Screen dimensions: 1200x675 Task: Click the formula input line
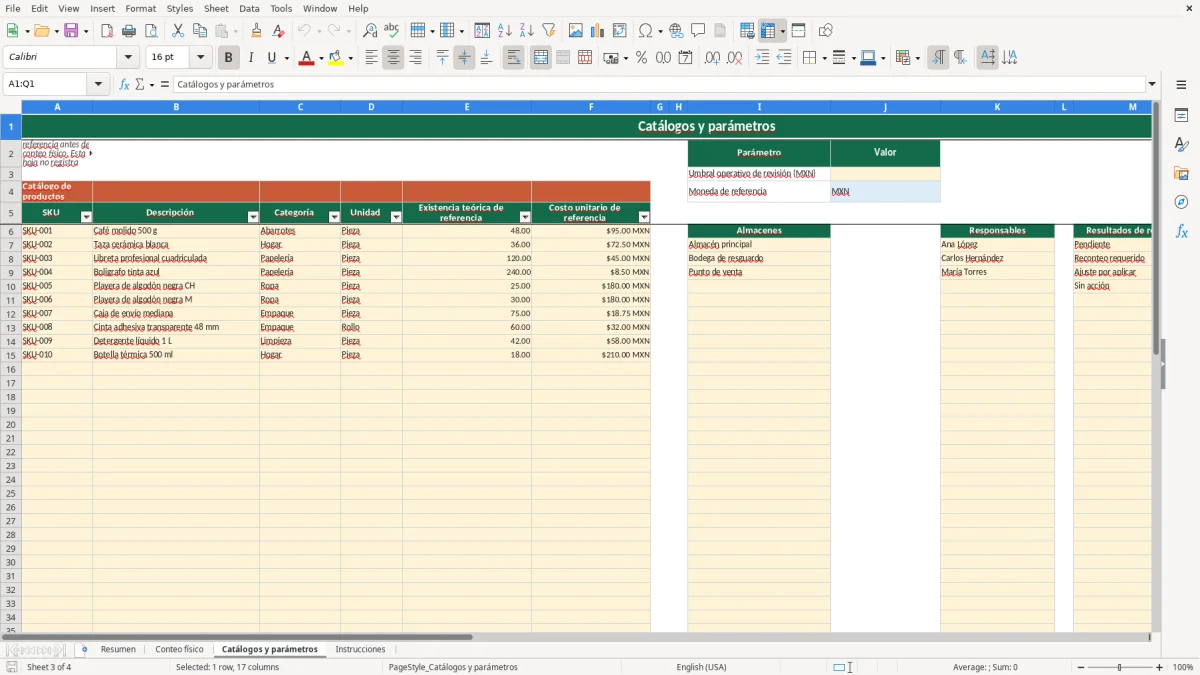(659, 85)
